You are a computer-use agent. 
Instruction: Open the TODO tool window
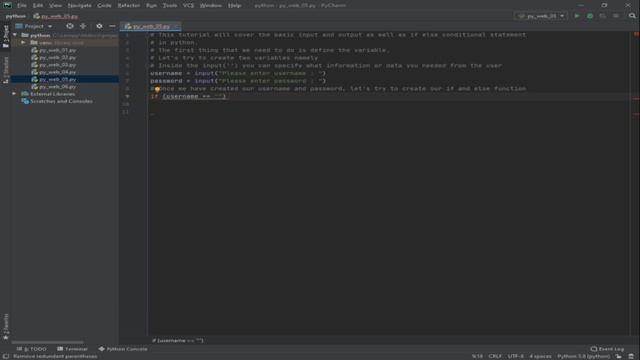click(32, 349)
